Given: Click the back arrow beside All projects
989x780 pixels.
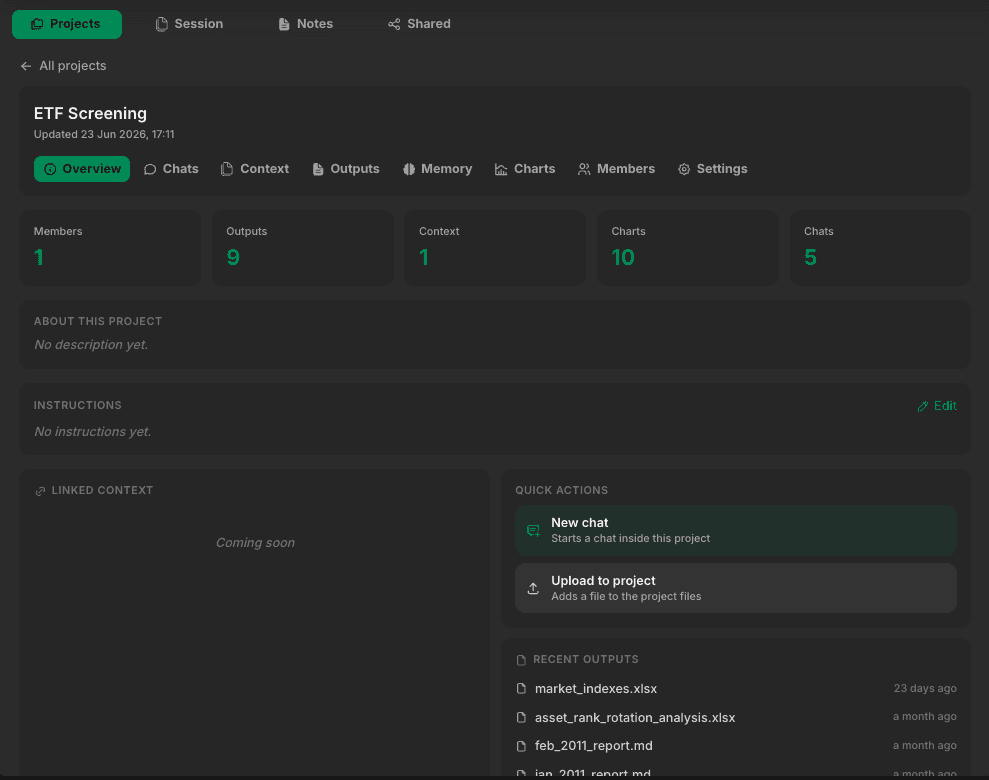Looking at the screenshot, I should coord(26,66).
